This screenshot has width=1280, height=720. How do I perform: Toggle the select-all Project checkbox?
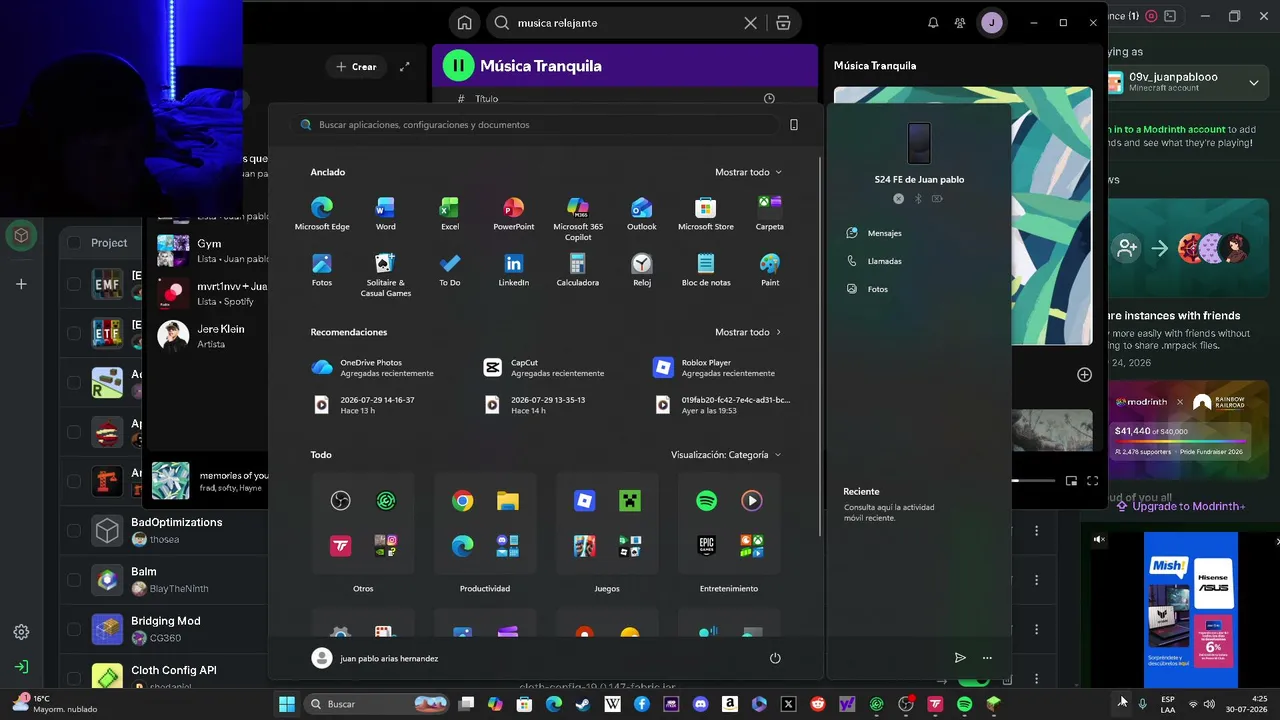(x=74, y=242)
